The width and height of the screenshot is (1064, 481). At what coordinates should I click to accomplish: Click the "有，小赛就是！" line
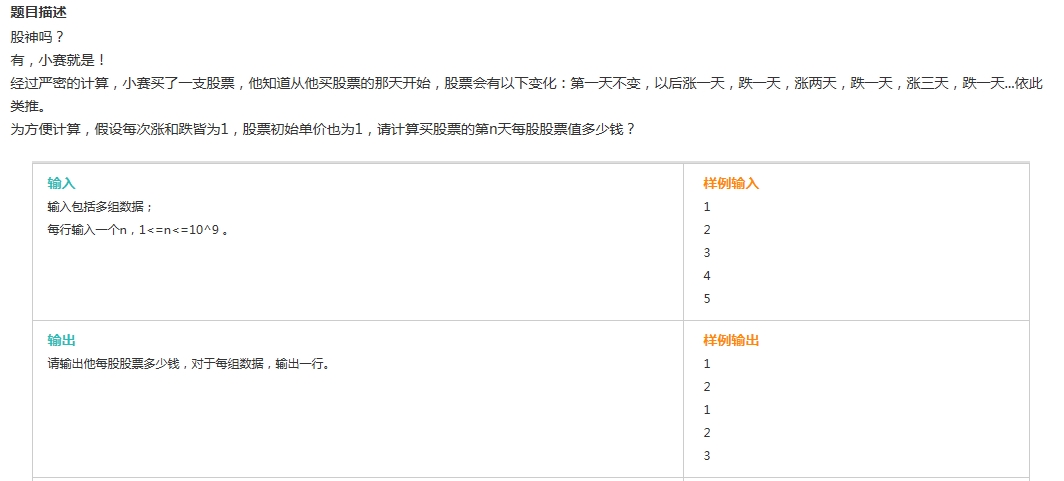click(58, 61)
